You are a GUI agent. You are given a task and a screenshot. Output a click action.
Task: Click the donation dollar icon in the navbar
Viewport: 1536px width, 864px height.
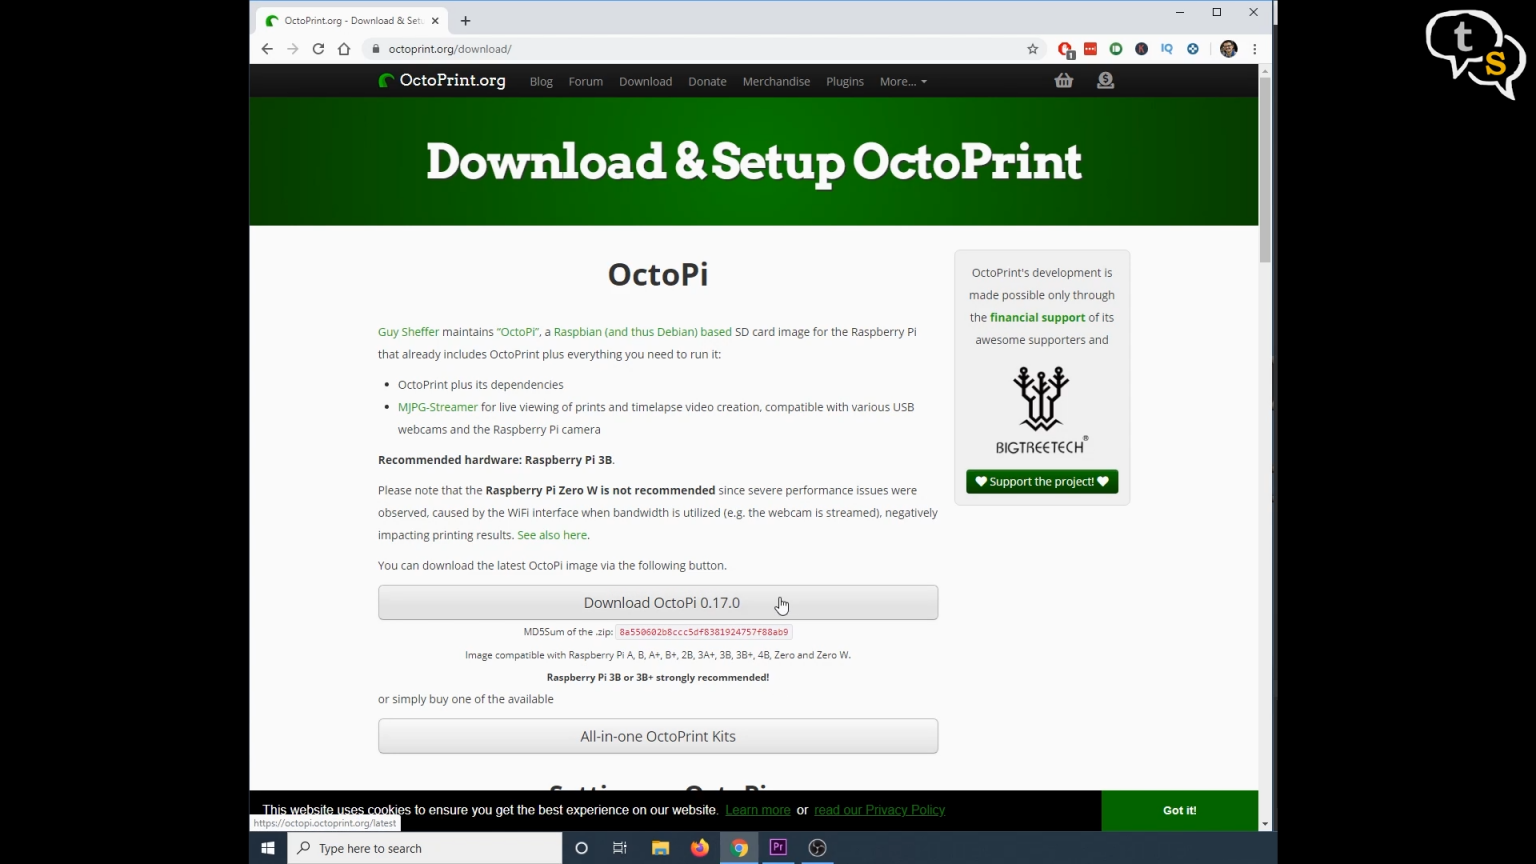point(1105,80)
